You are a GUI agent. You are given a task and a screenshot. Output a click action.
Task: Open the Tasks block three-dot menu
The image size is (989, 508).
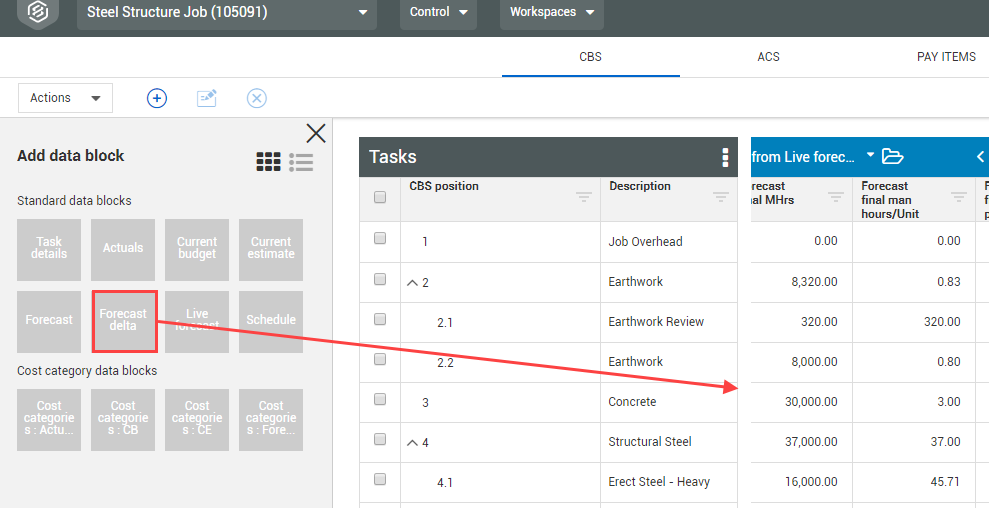point(725,158)
